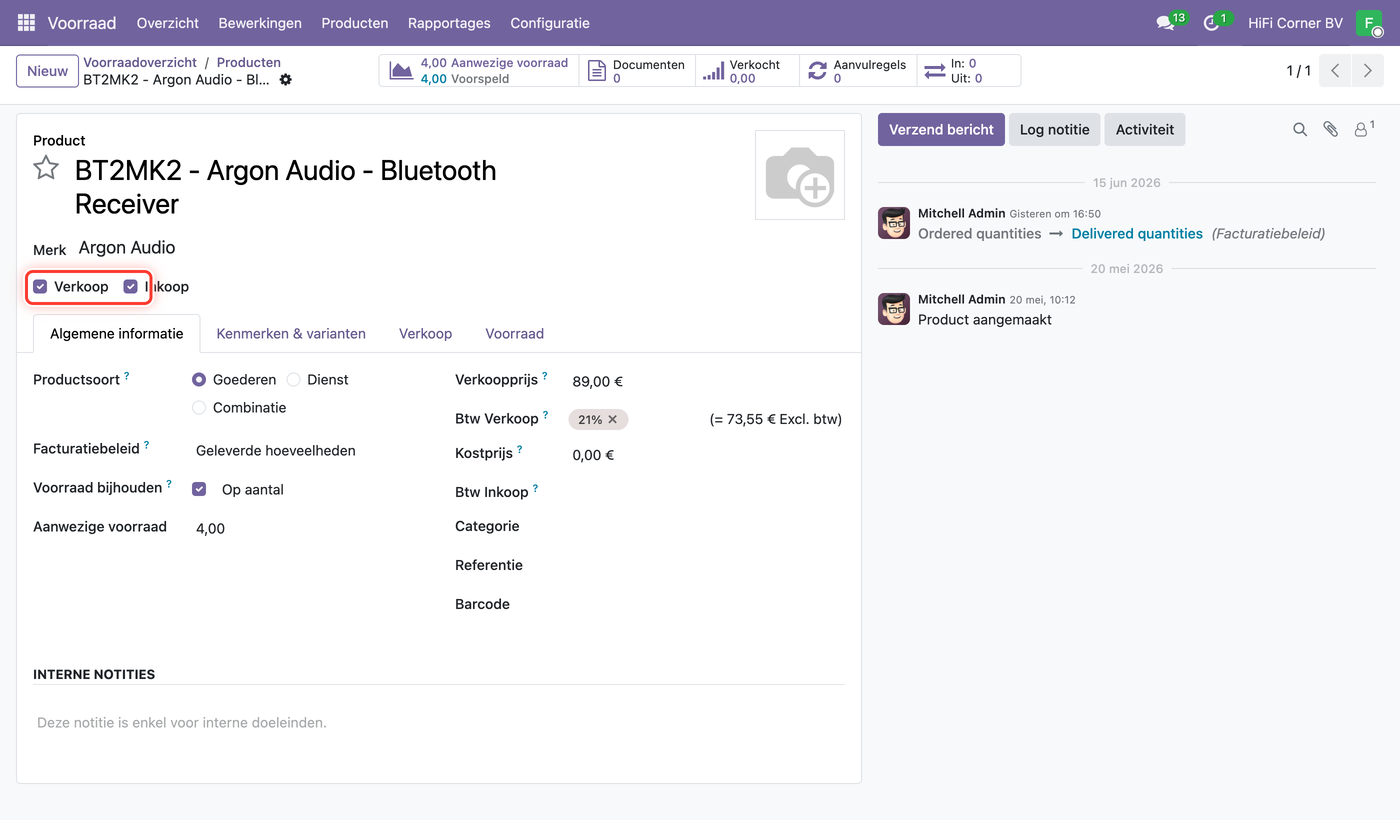1400x820 pixels.
Task: Open the Kostprijs help question mark
Action: click(520, 450)
